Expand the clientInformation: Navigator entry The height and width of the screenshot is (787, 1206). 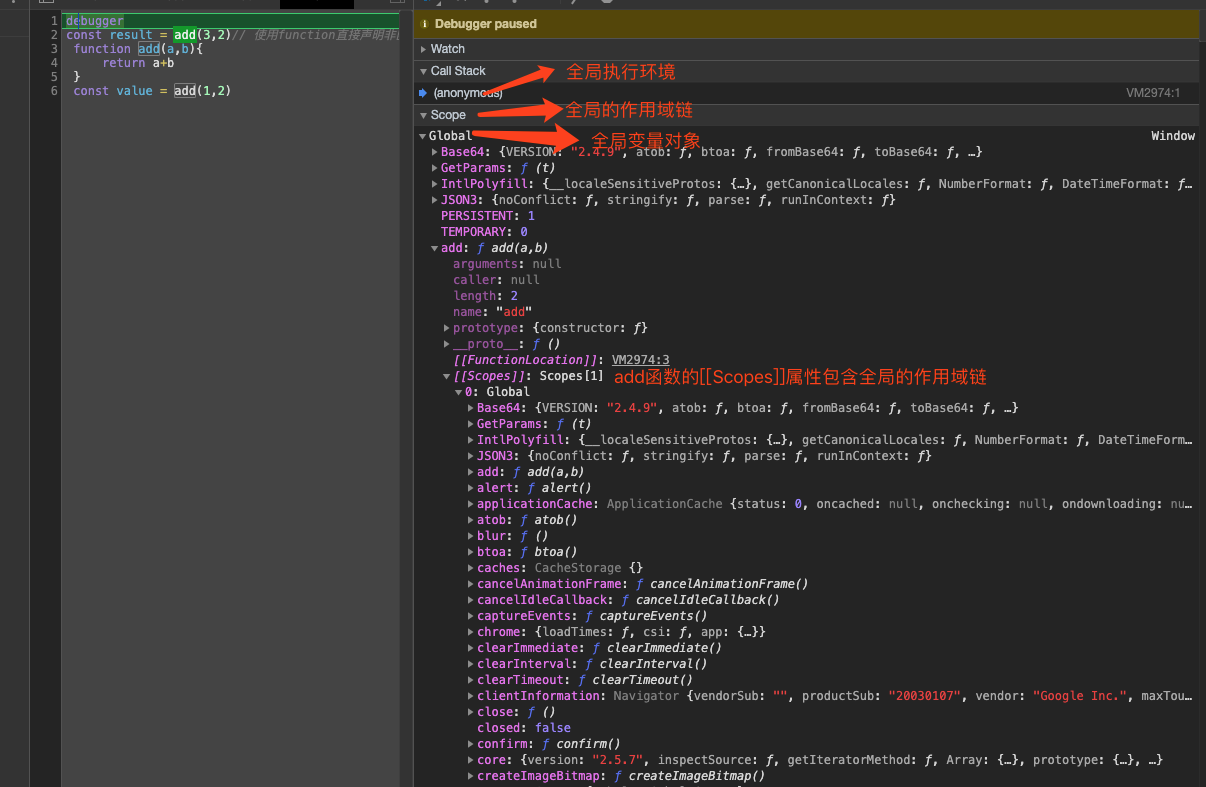click(x=471, y=696)
